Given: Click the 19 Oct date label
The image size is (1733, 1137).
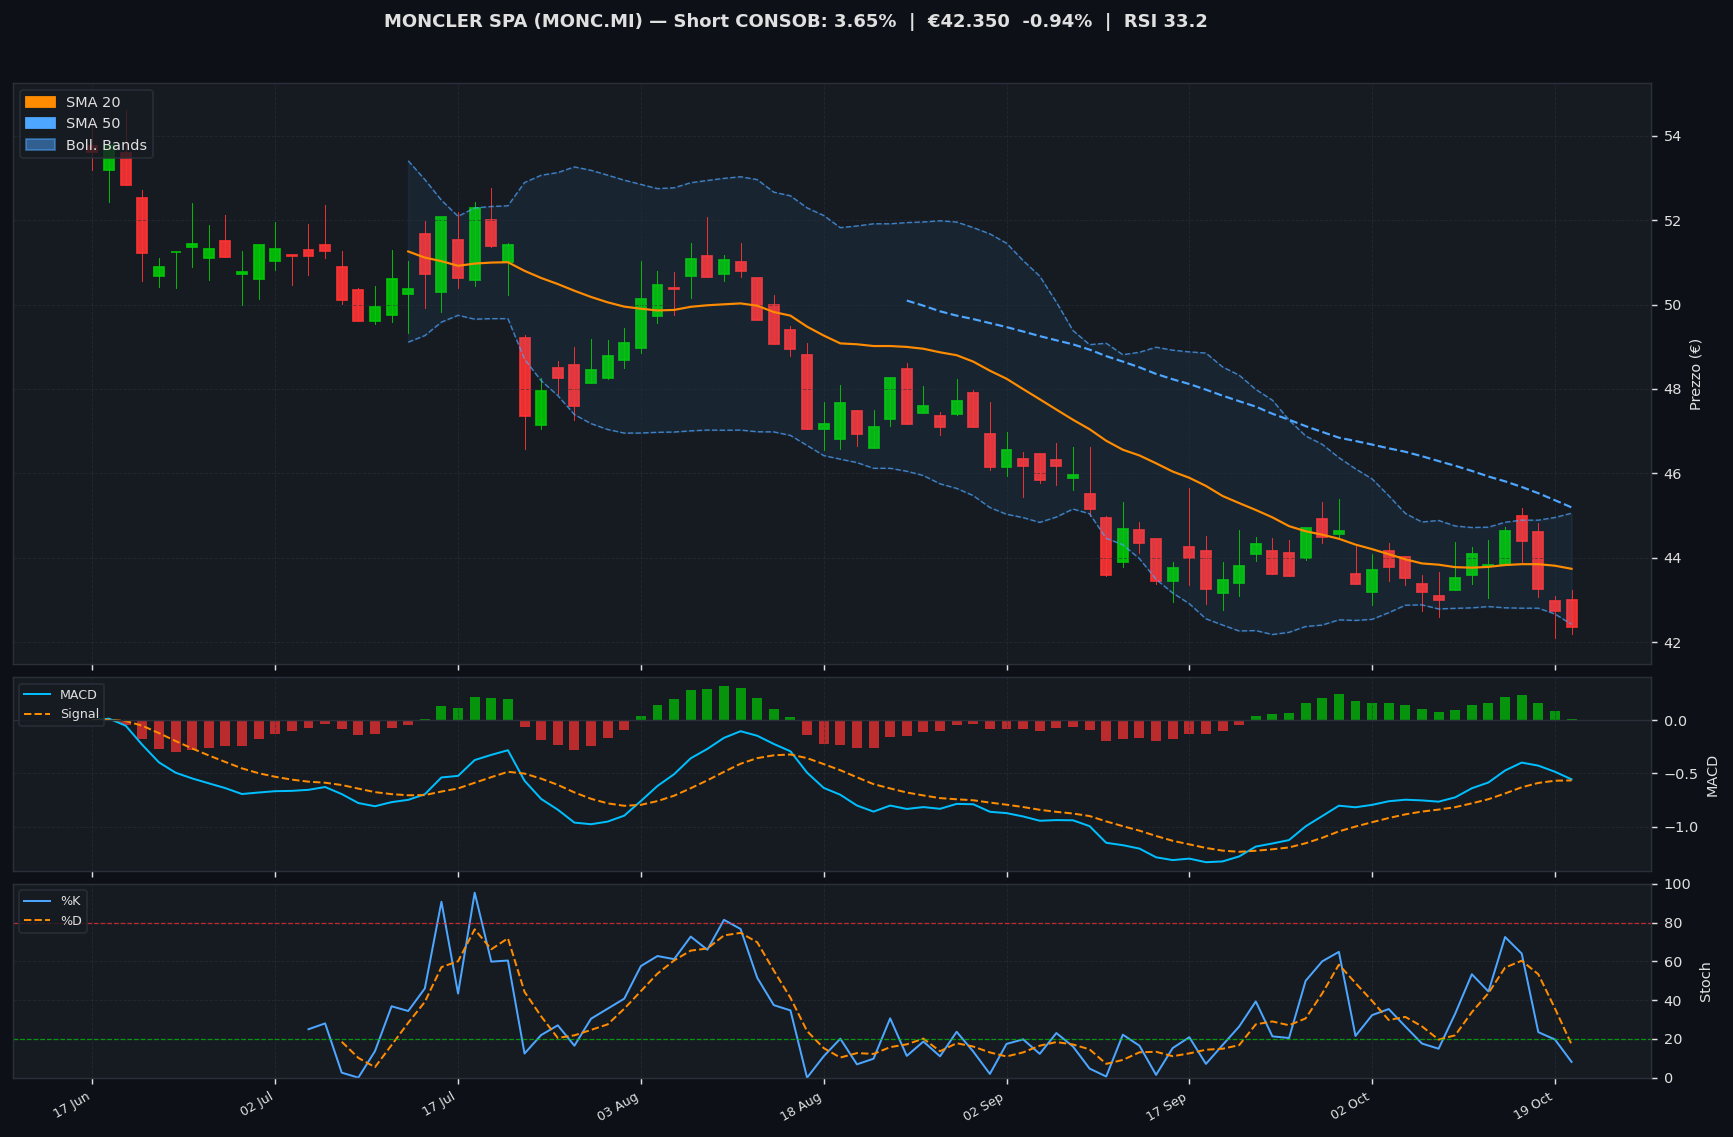Looking at the screenshot, I should (x=1533, y=1107).
